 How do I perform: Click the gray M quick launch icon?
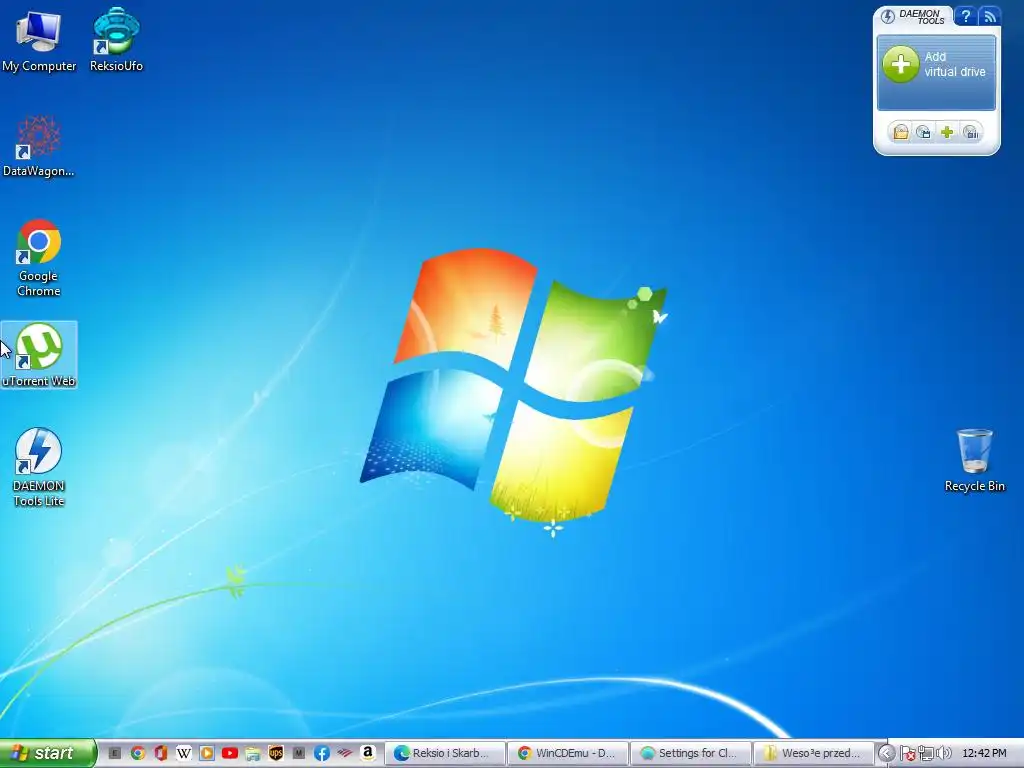pyautogui.click(x=298, y=753)
